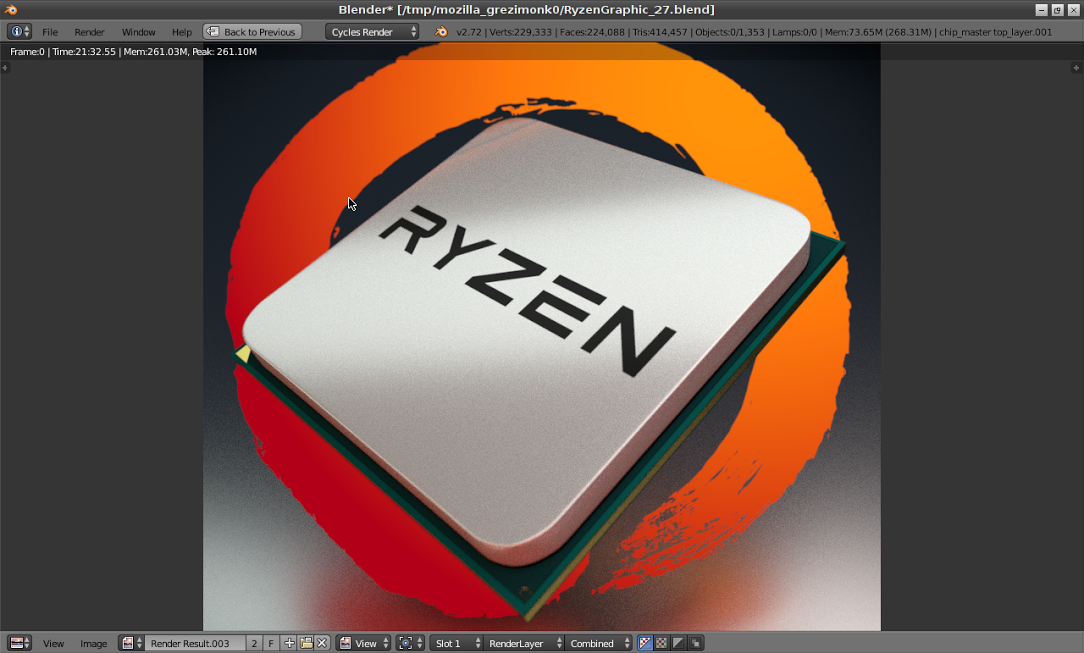
Task: Click the Render Result.003 name field
Action: [x=195, y=643]
